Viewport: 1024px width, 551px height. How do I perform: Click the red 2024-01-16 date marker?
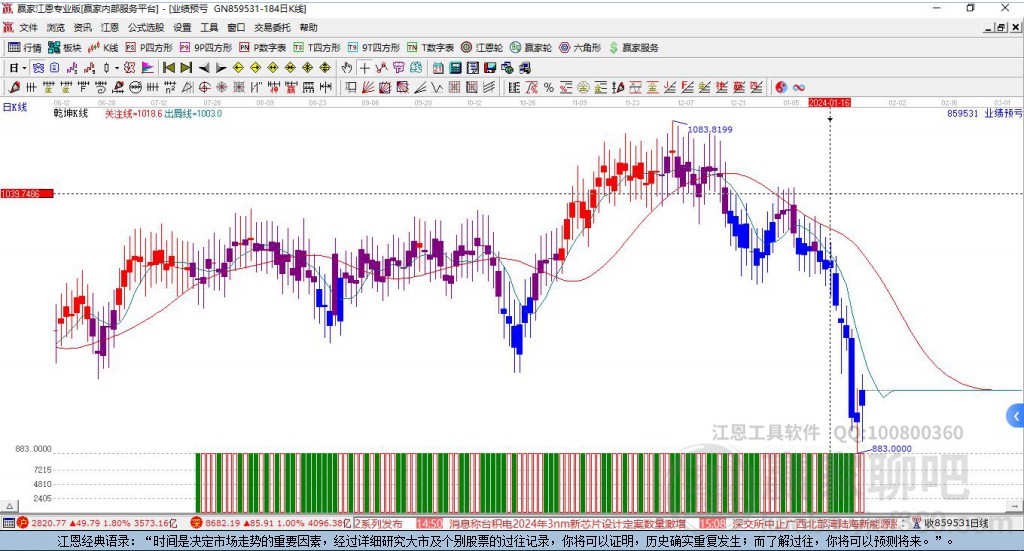pos(829,102)
